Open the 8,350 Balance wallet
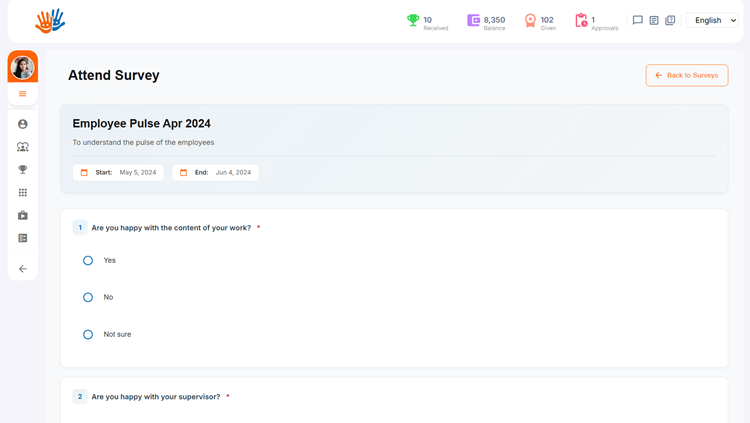The height and width of the screenshot is (423, 750). pyautogui.click(x=486, y=22)
